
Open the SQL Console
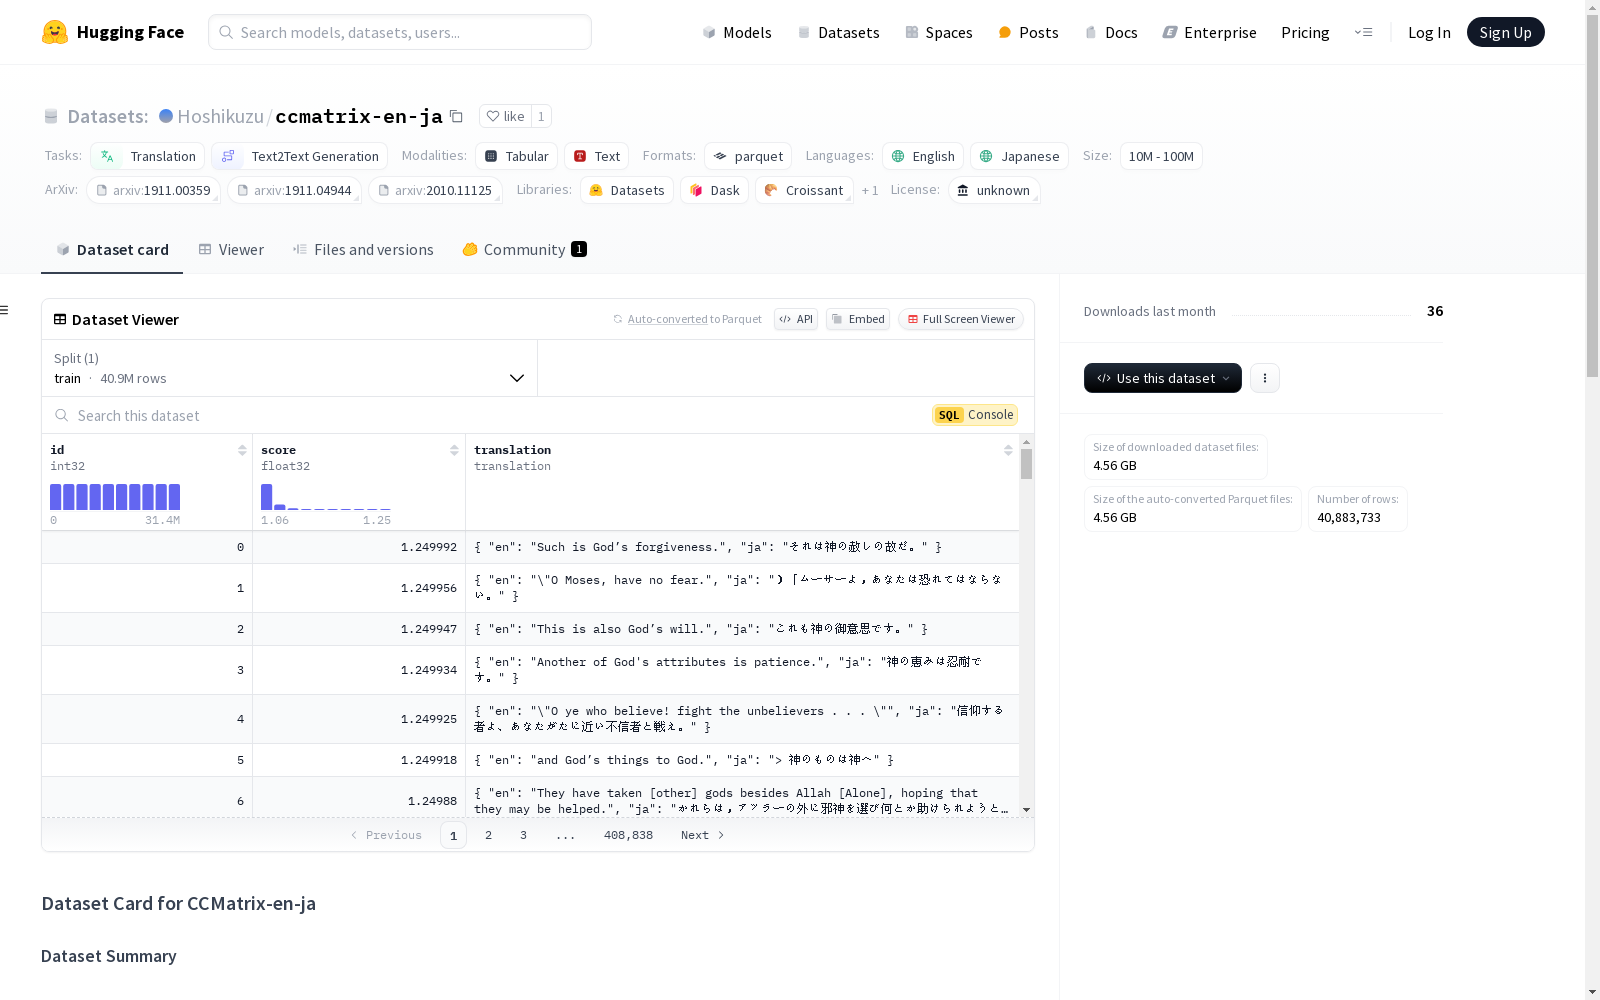[975, 415]
